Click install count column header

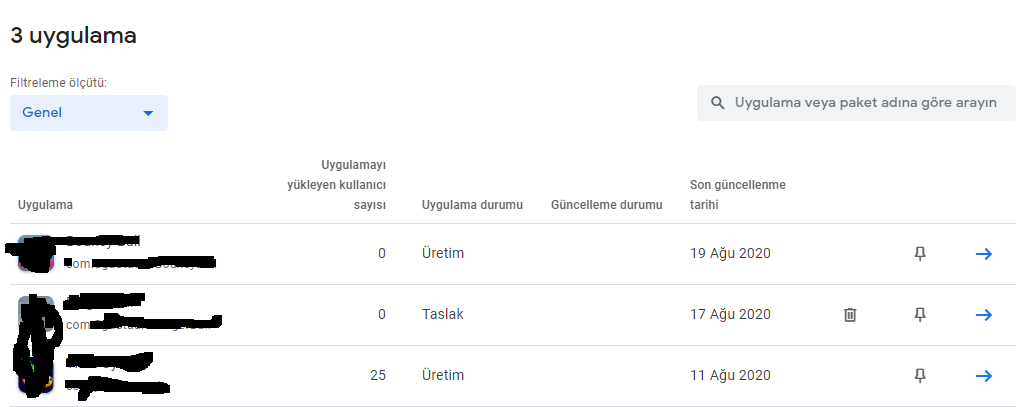336,185
